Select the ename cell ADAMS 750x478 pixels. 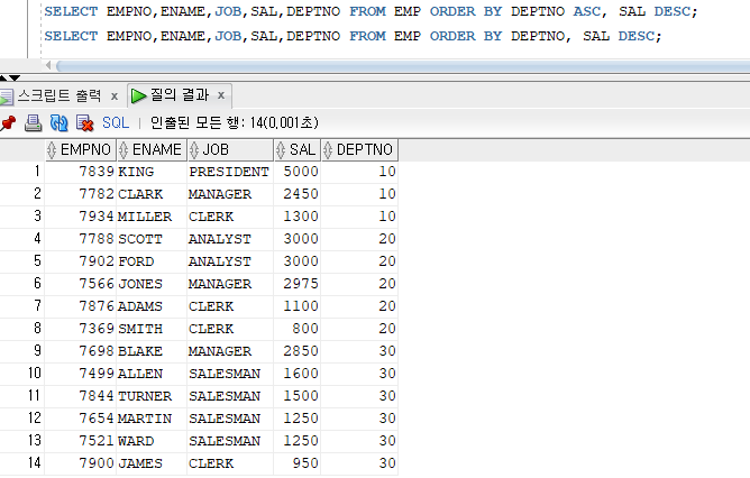click(x=151, y=307)
